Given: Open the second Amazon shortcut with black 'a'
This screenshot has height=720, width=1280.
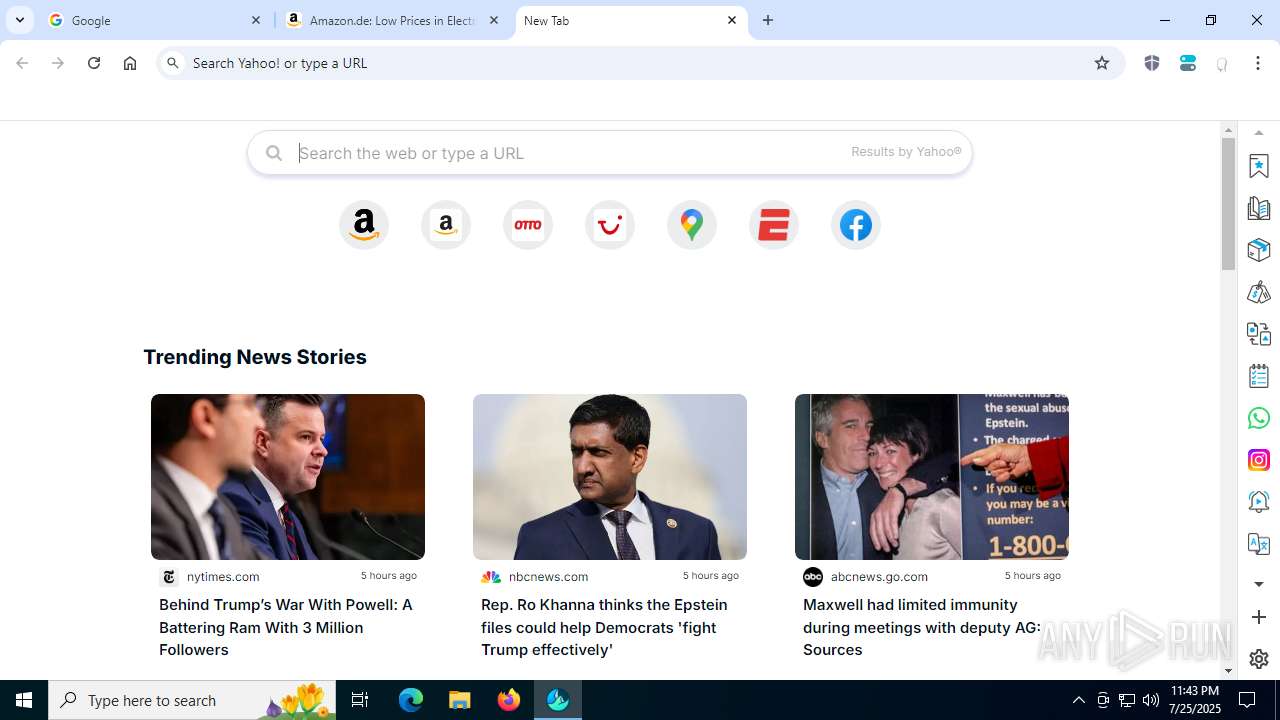Looking at the screenshot, I should tap(446, 225).
